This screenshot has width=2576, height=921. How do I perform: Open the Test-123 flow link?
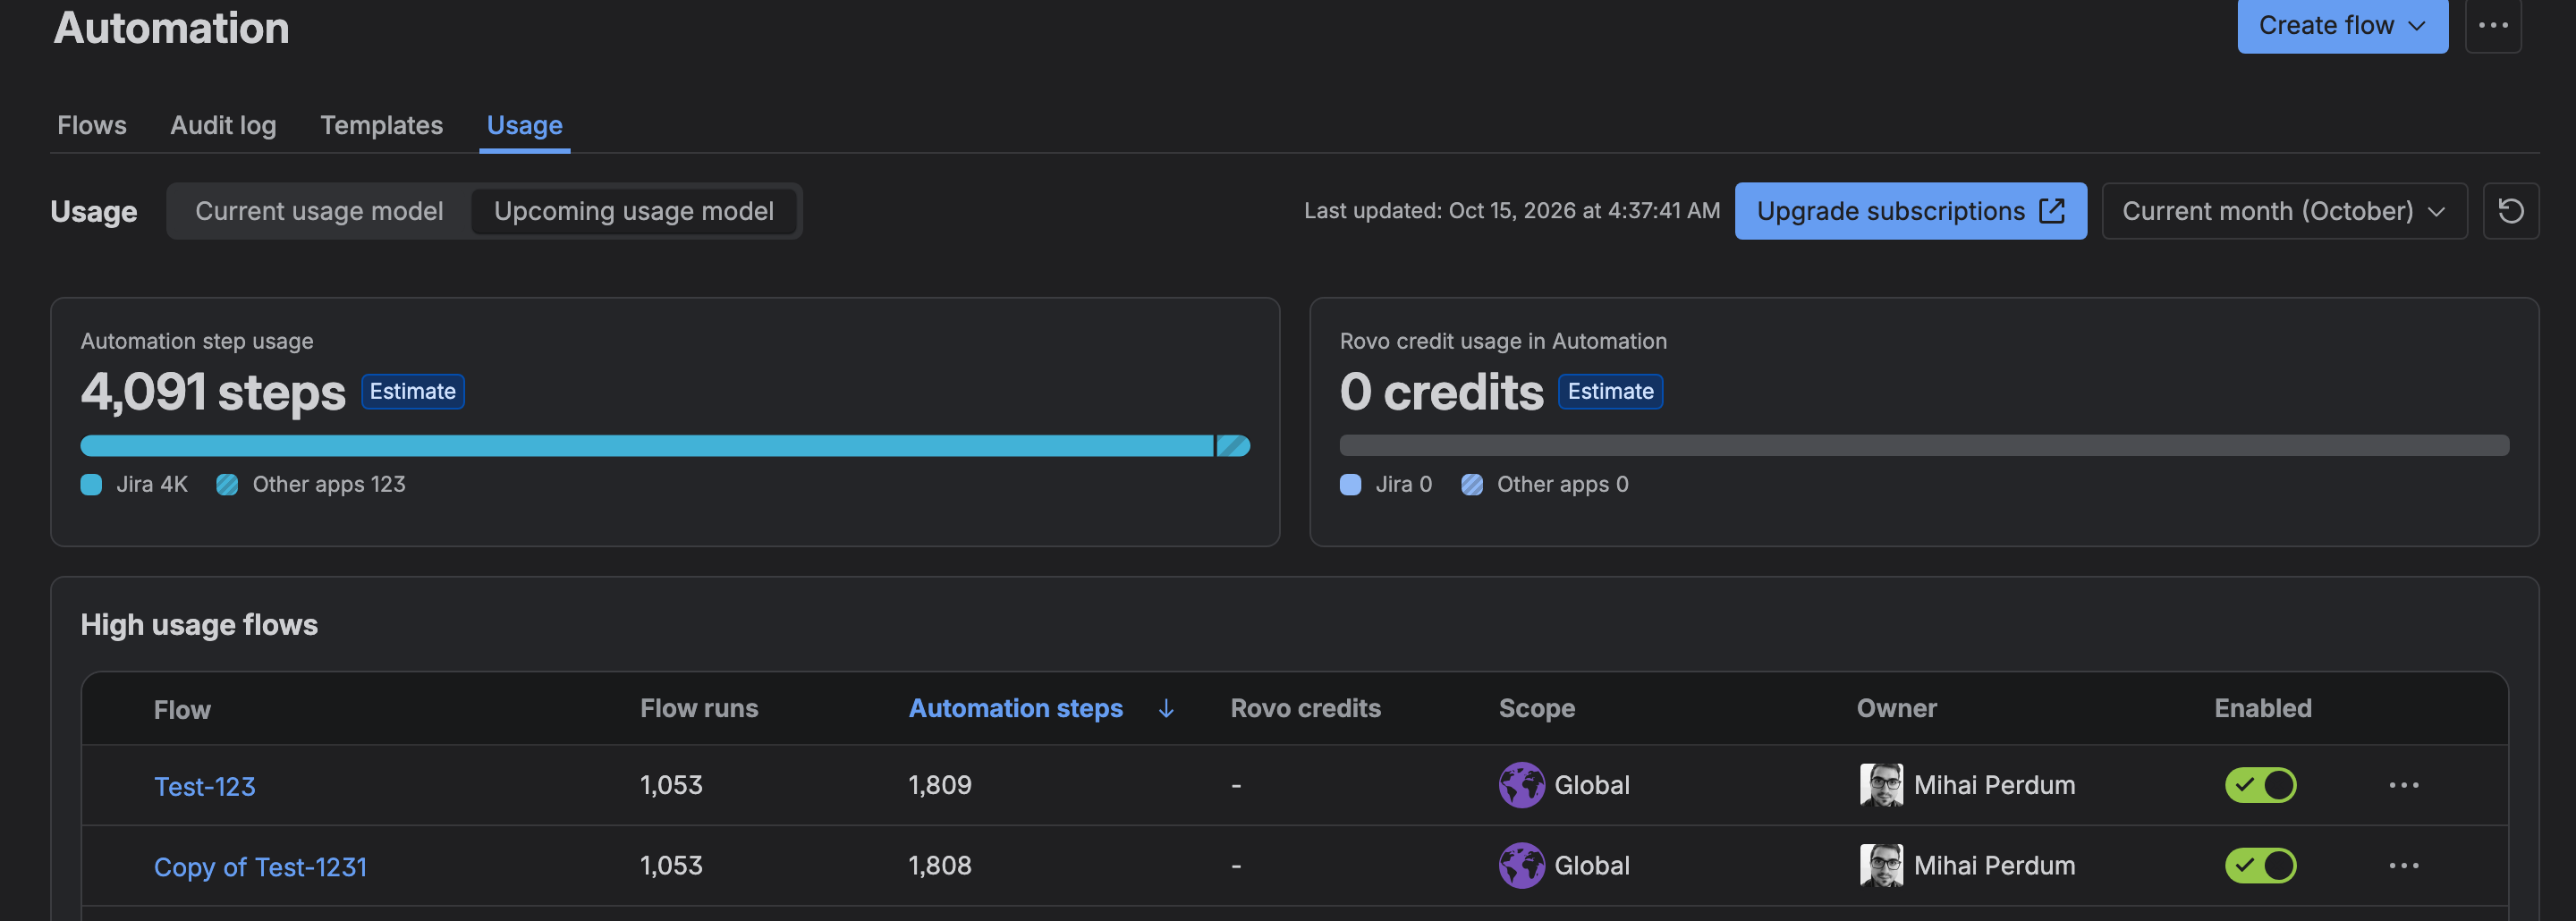tap(204, 787)
